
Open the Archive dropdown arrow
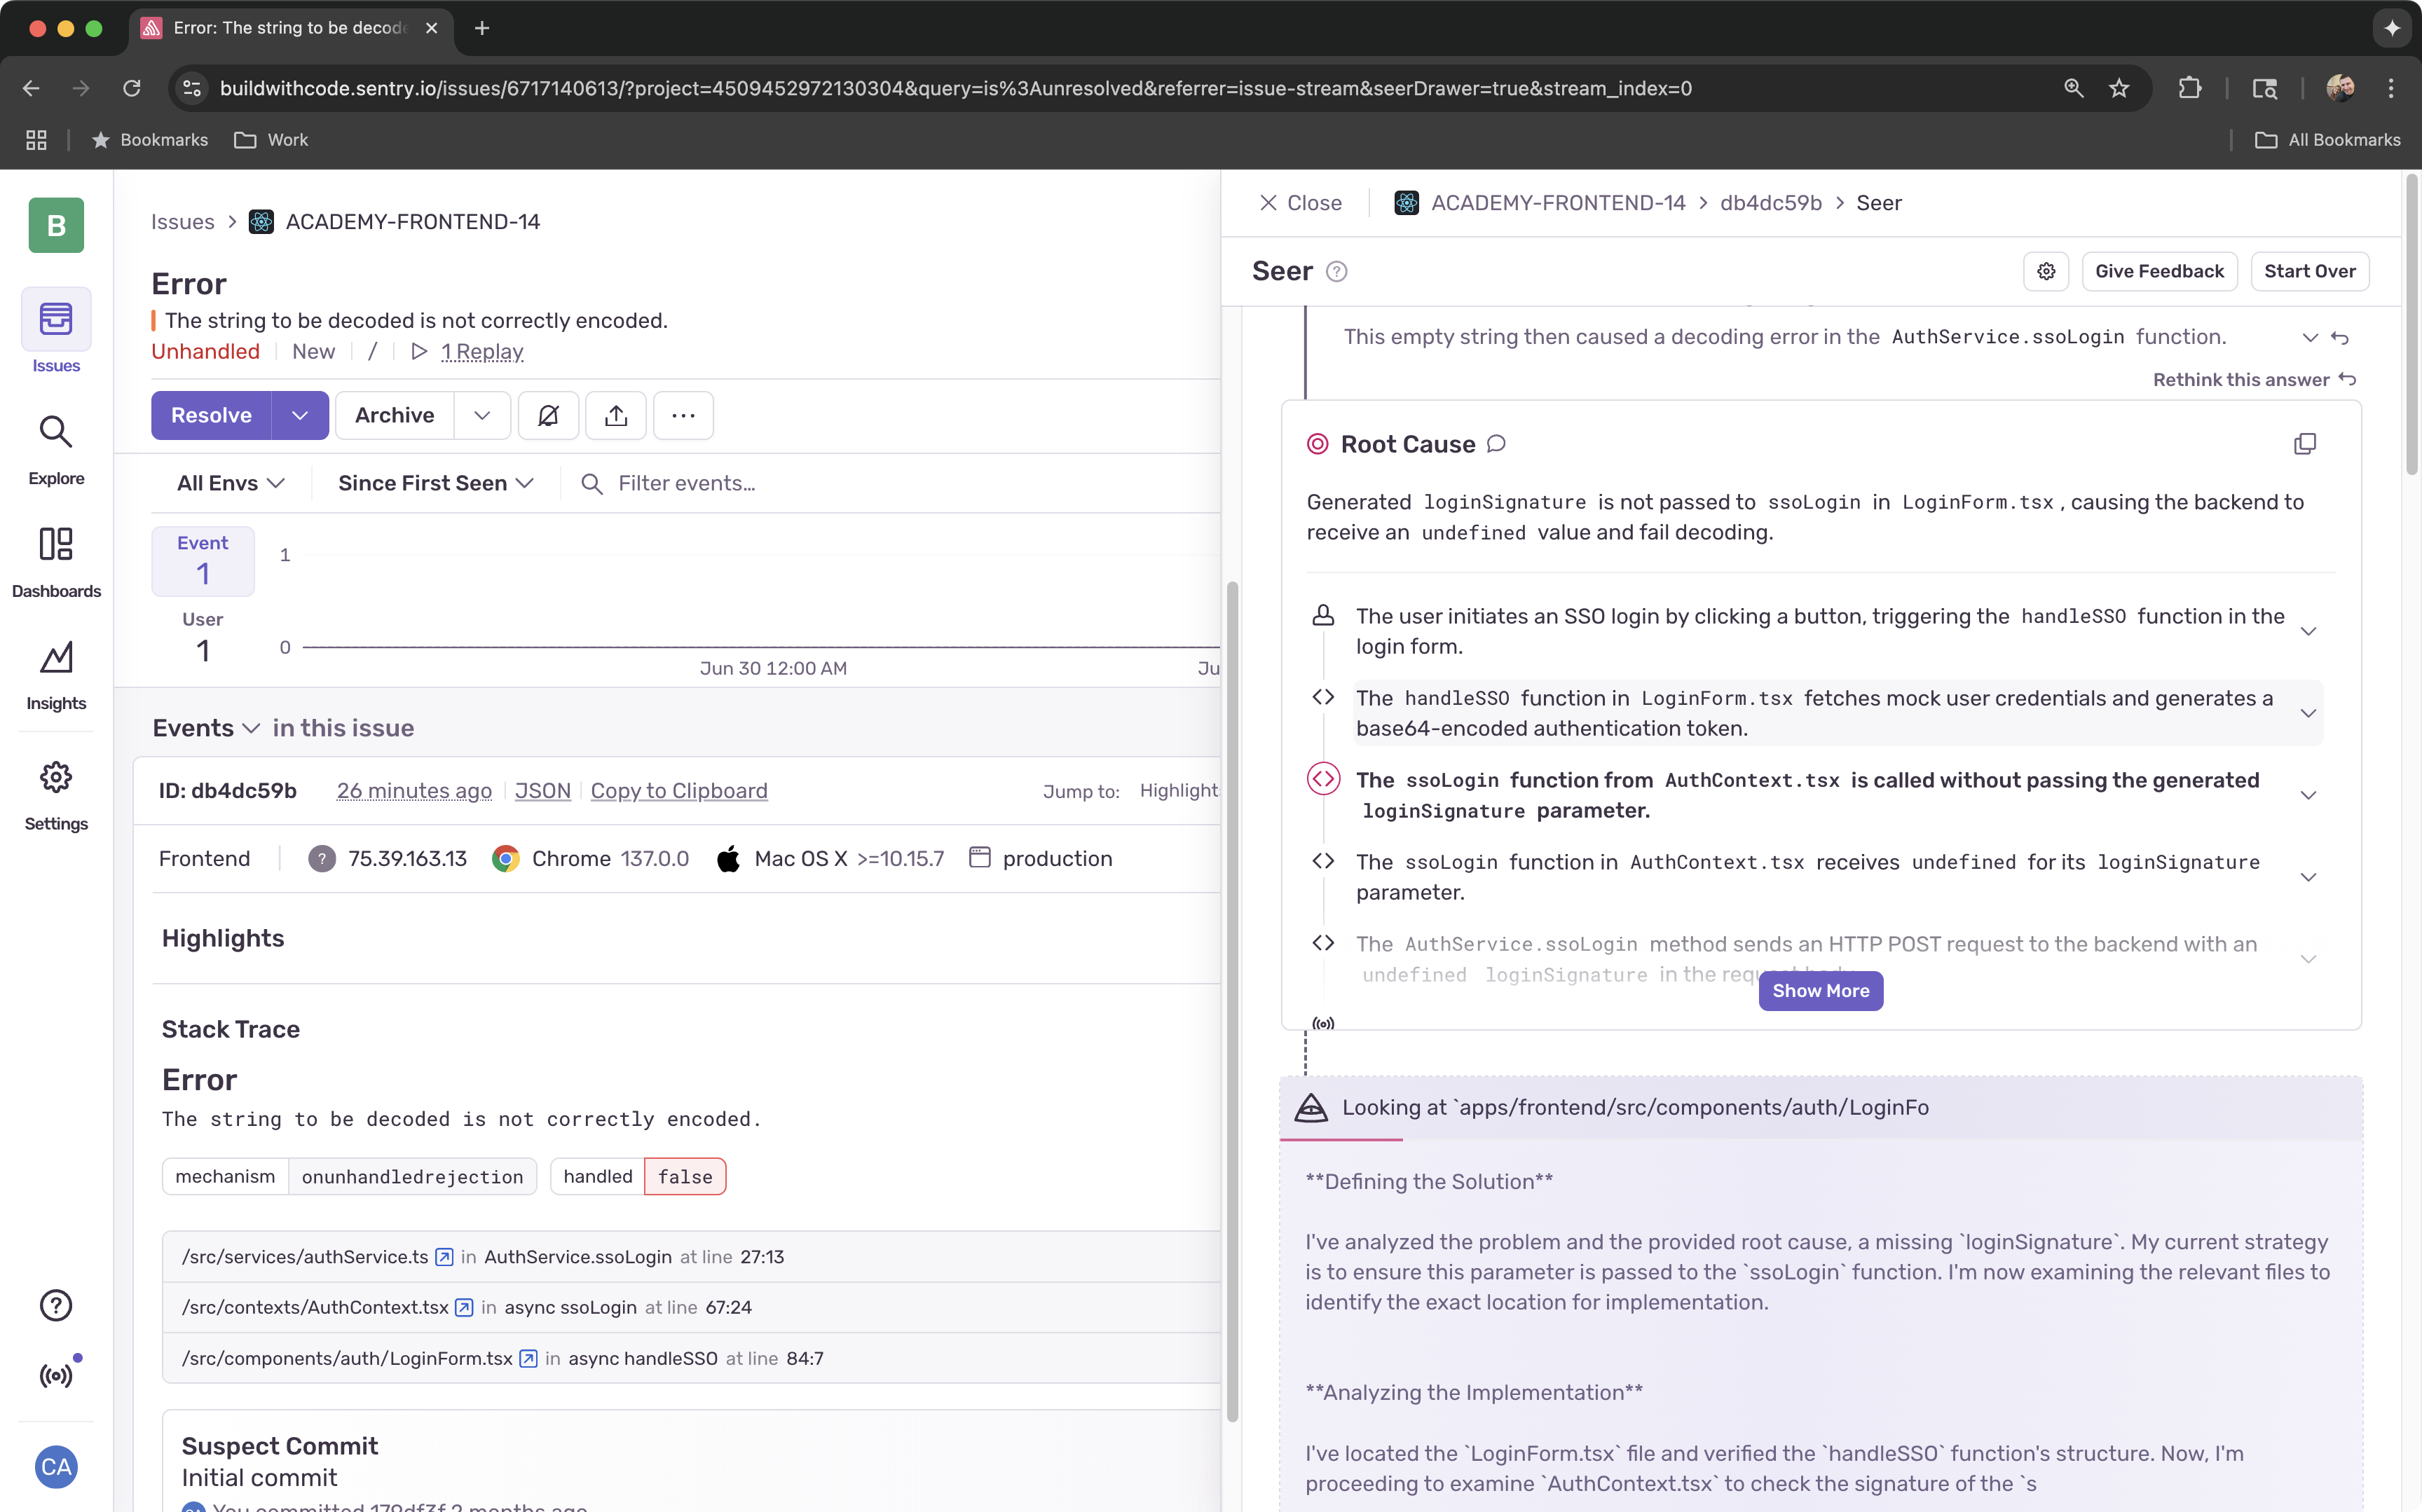tap(482, 415)
